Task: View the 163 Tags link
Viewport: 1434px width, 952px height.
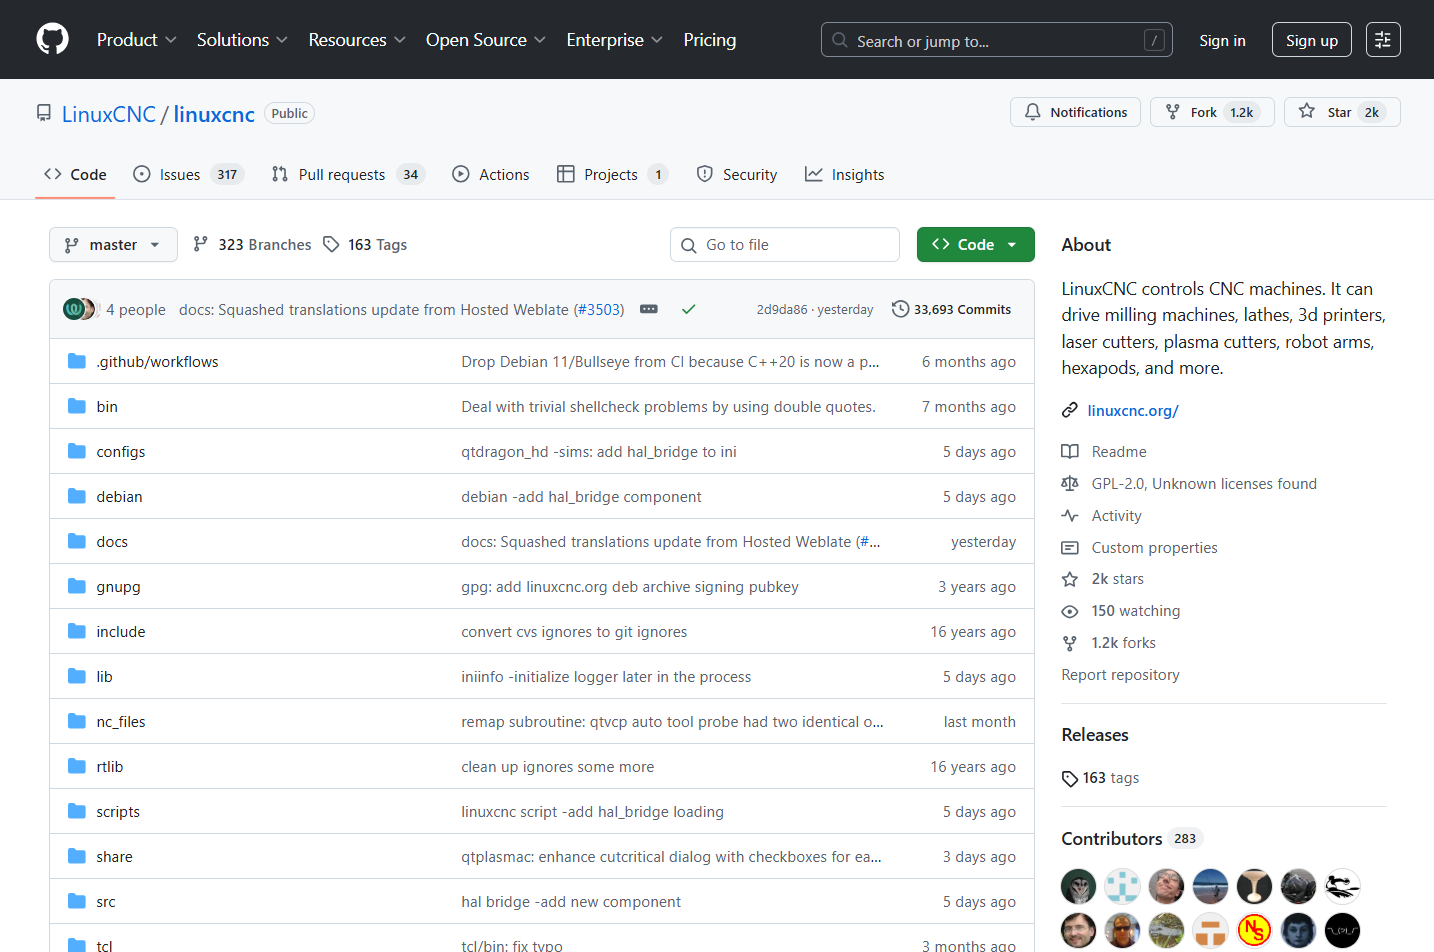Action: (365, 245)
